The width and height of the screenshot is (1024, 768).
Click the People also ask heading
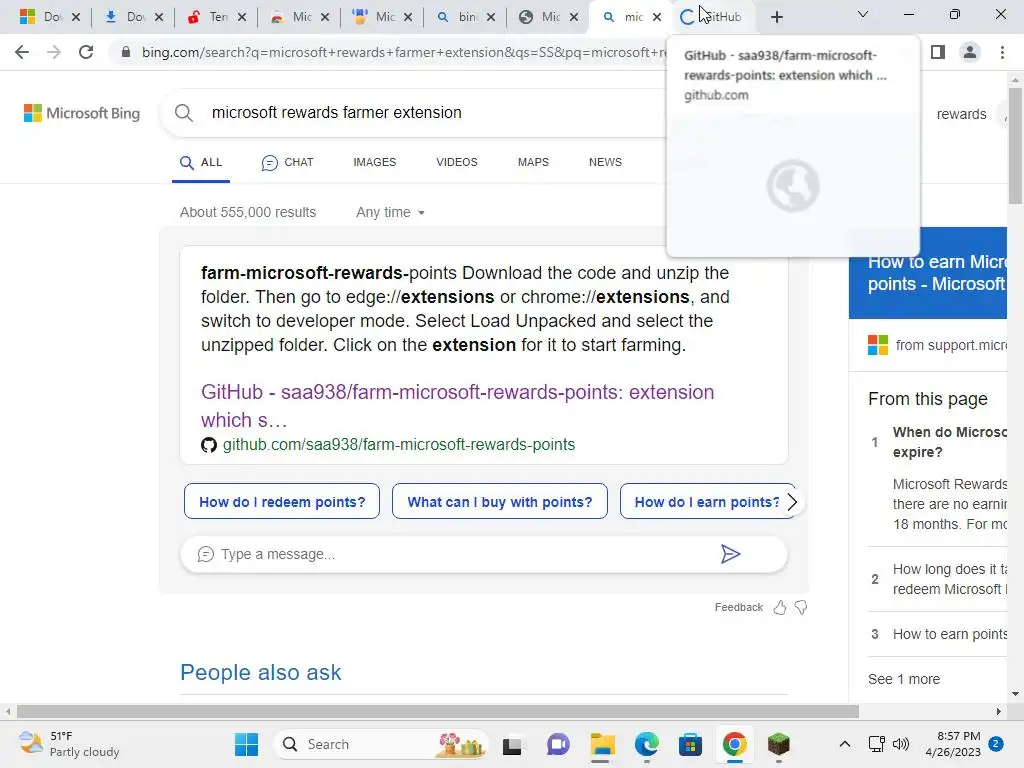[x=261, y=673]
